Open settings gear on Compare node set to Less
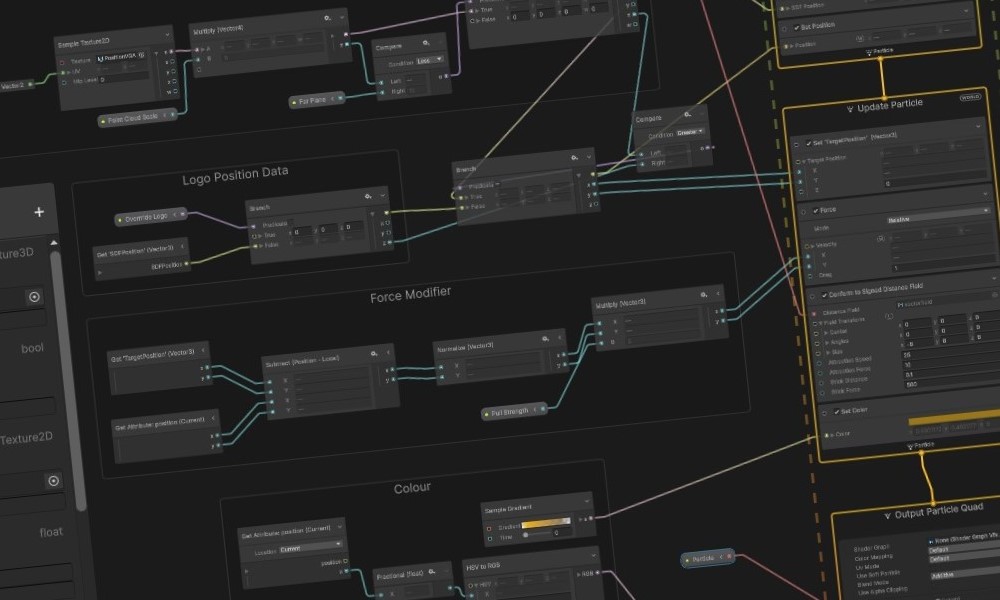1000x600 pixels. (x=426, y=43)
